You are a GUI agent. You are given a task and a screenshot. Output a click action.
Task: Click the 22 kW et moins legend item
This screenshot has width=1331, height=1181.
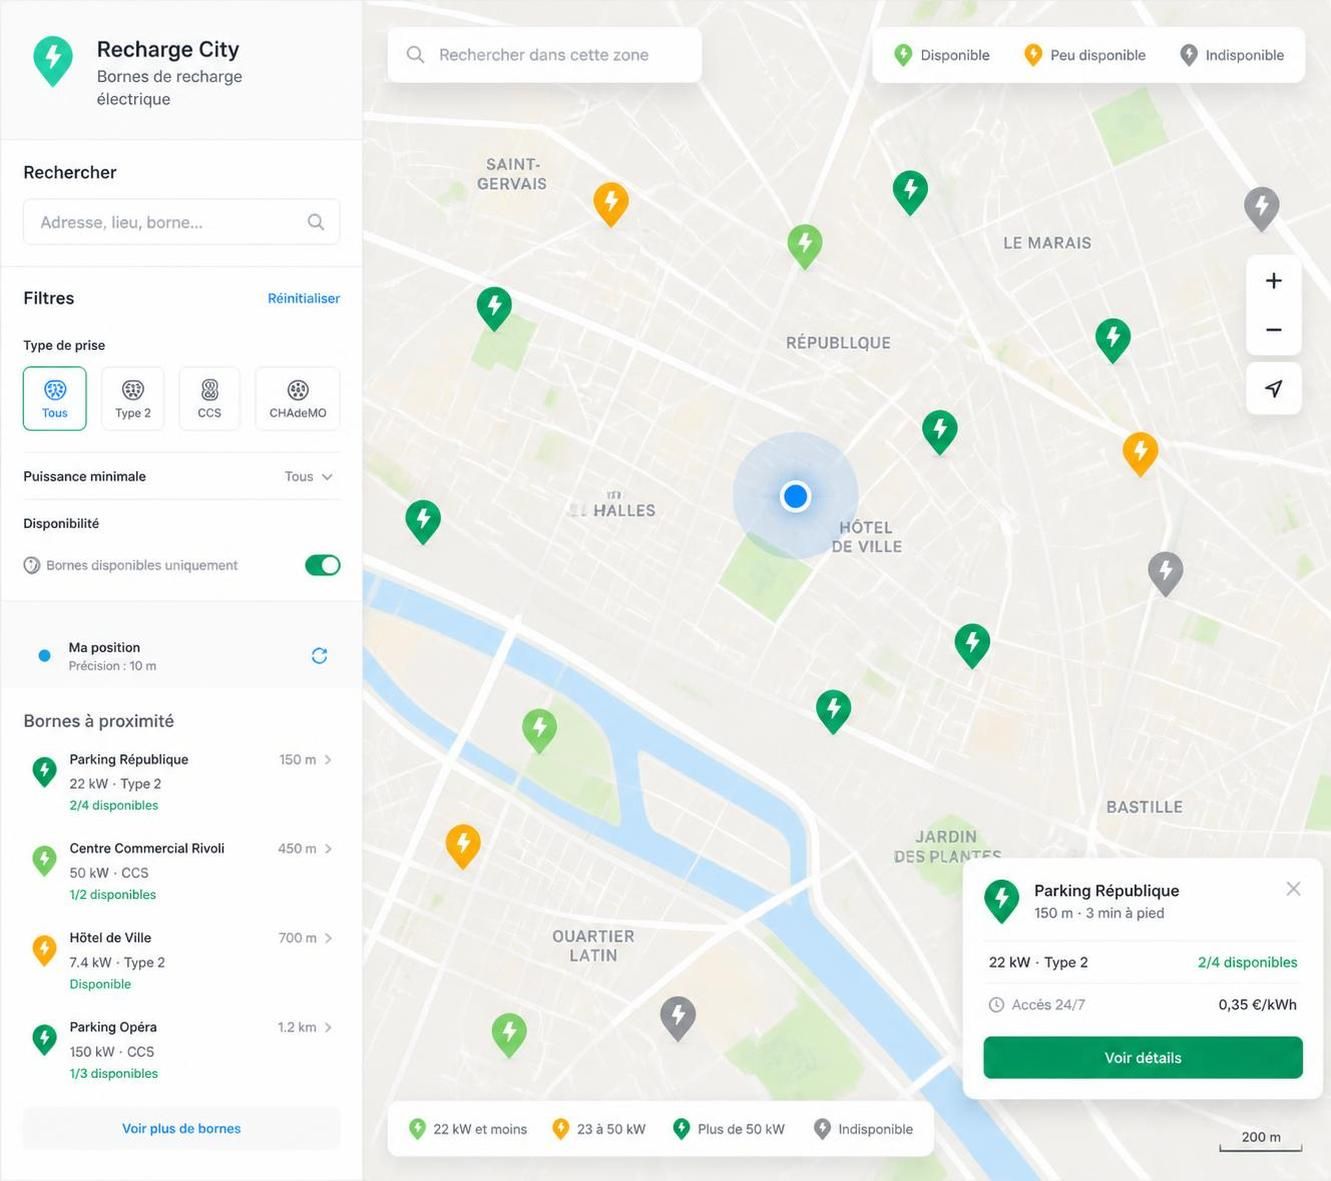click(468, 1129)
